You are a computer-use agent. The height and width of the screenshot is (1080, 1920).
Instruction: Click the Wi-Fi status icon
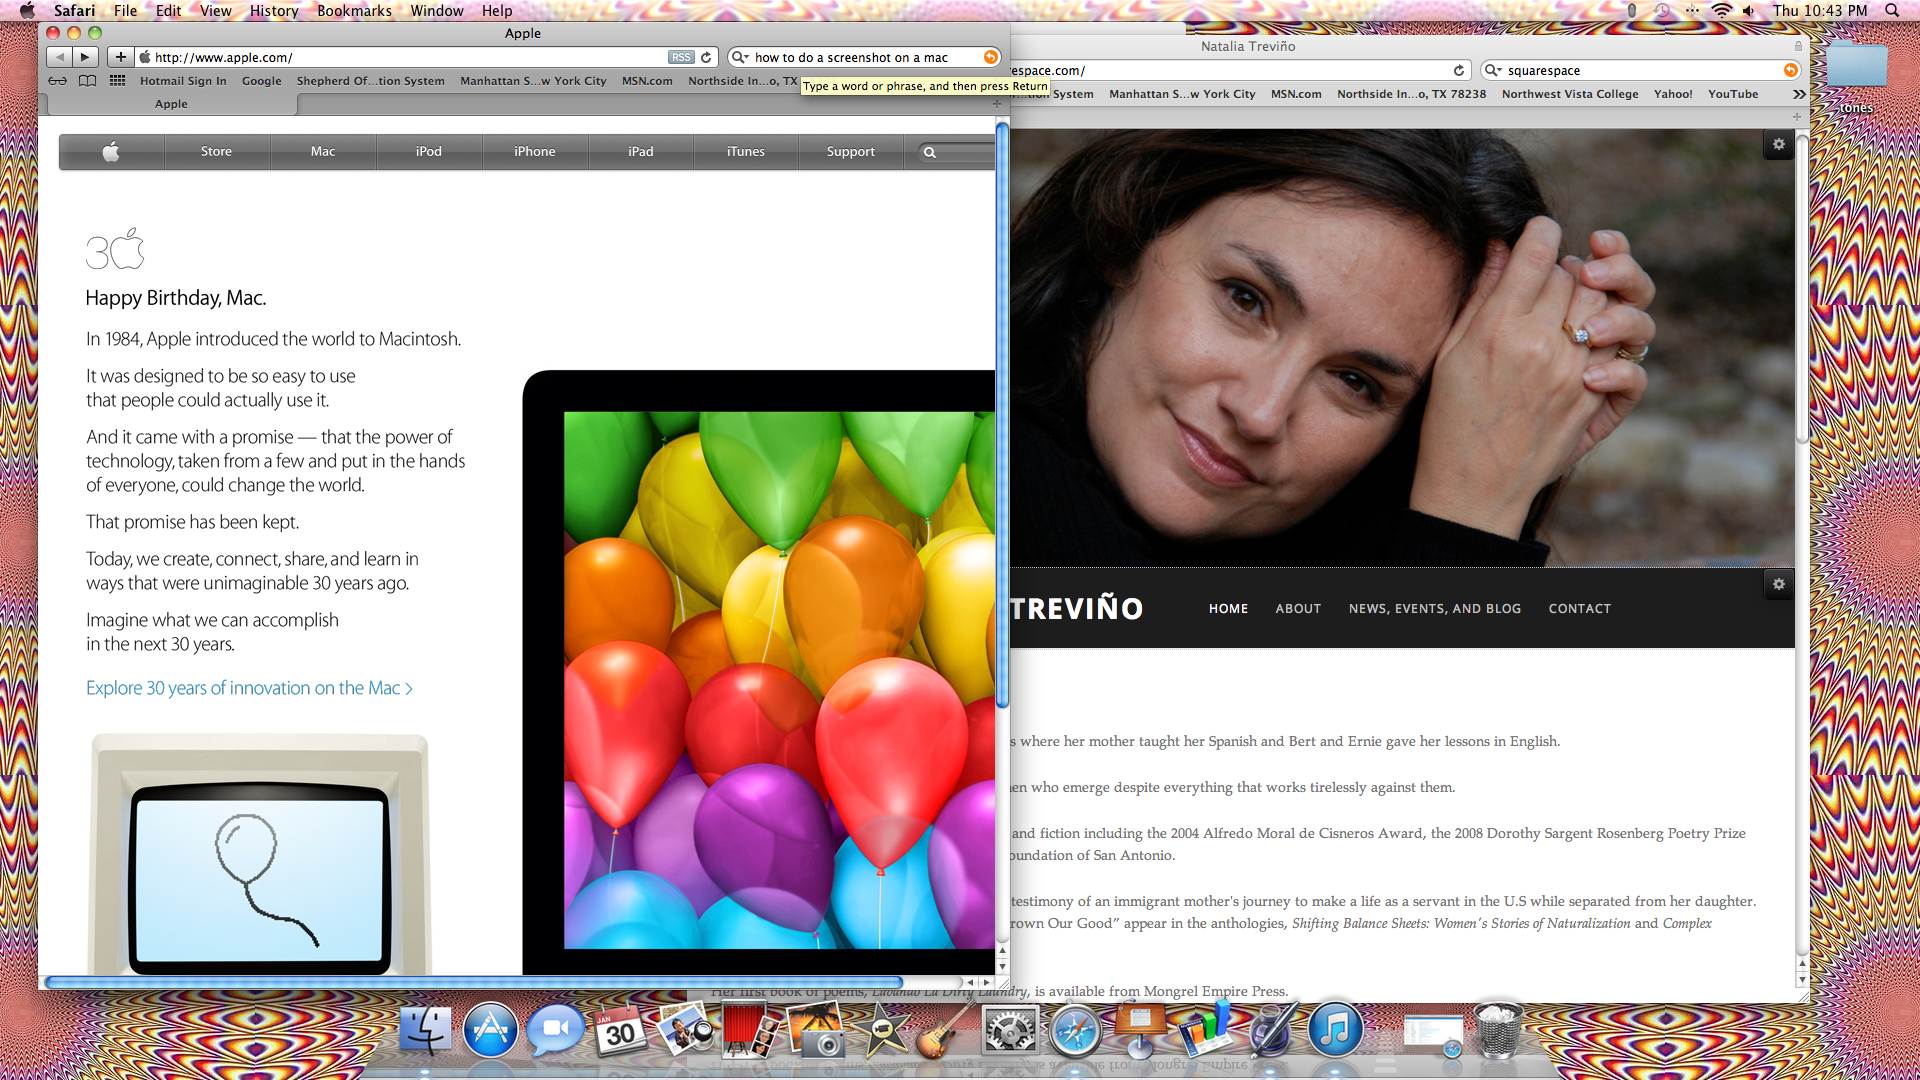(x=1721, y=10)
